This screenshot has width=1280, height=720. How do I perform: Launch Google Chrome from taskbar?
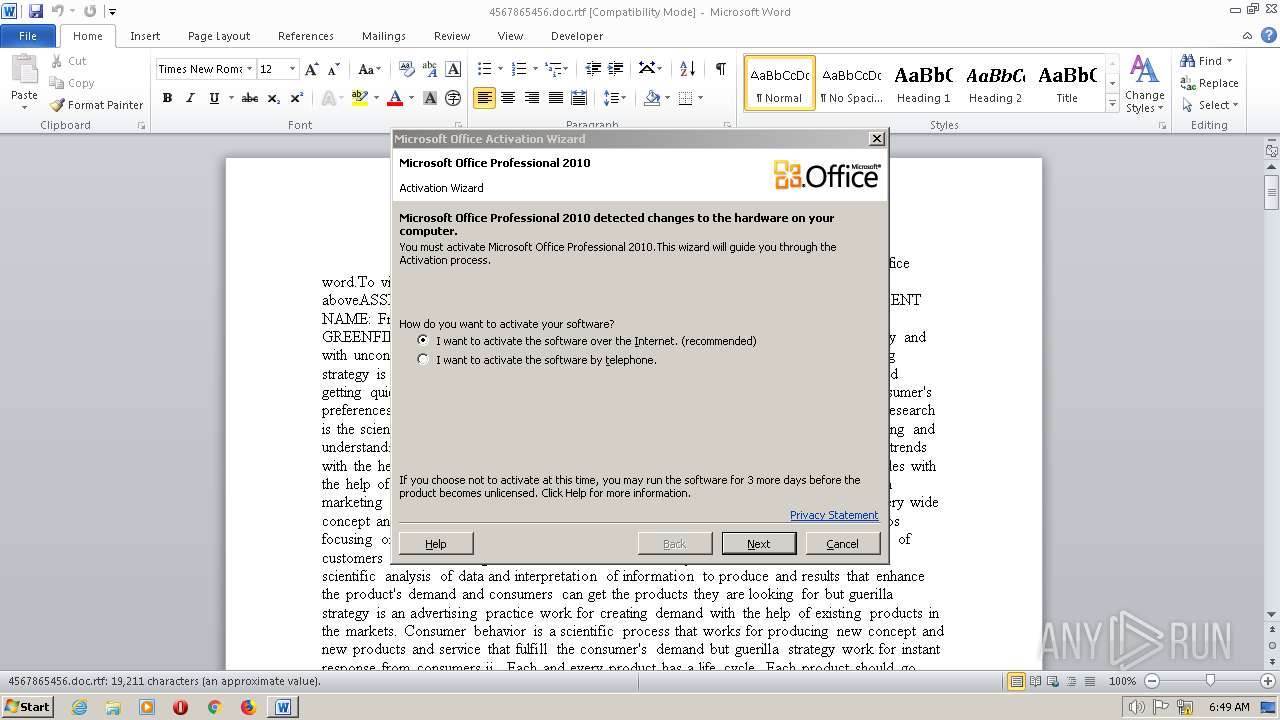214,707
